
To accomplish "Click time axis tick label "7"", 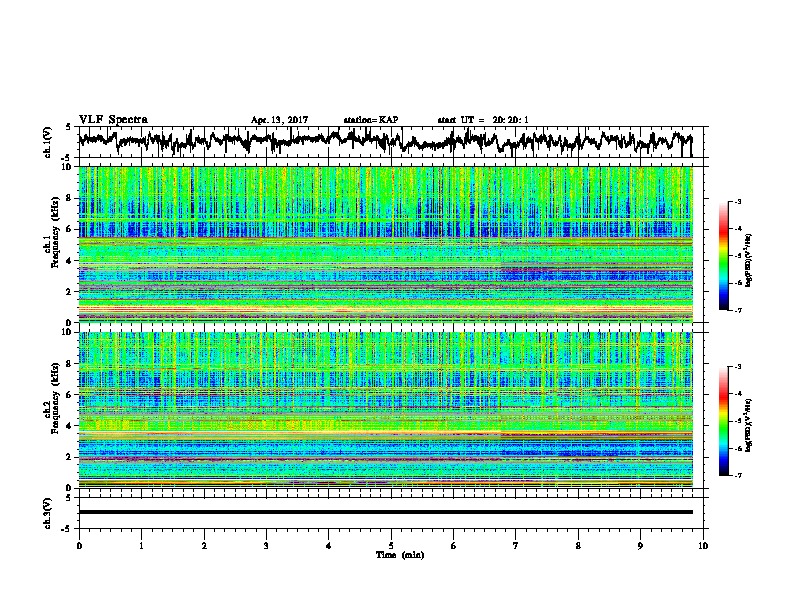I will 516,546.
